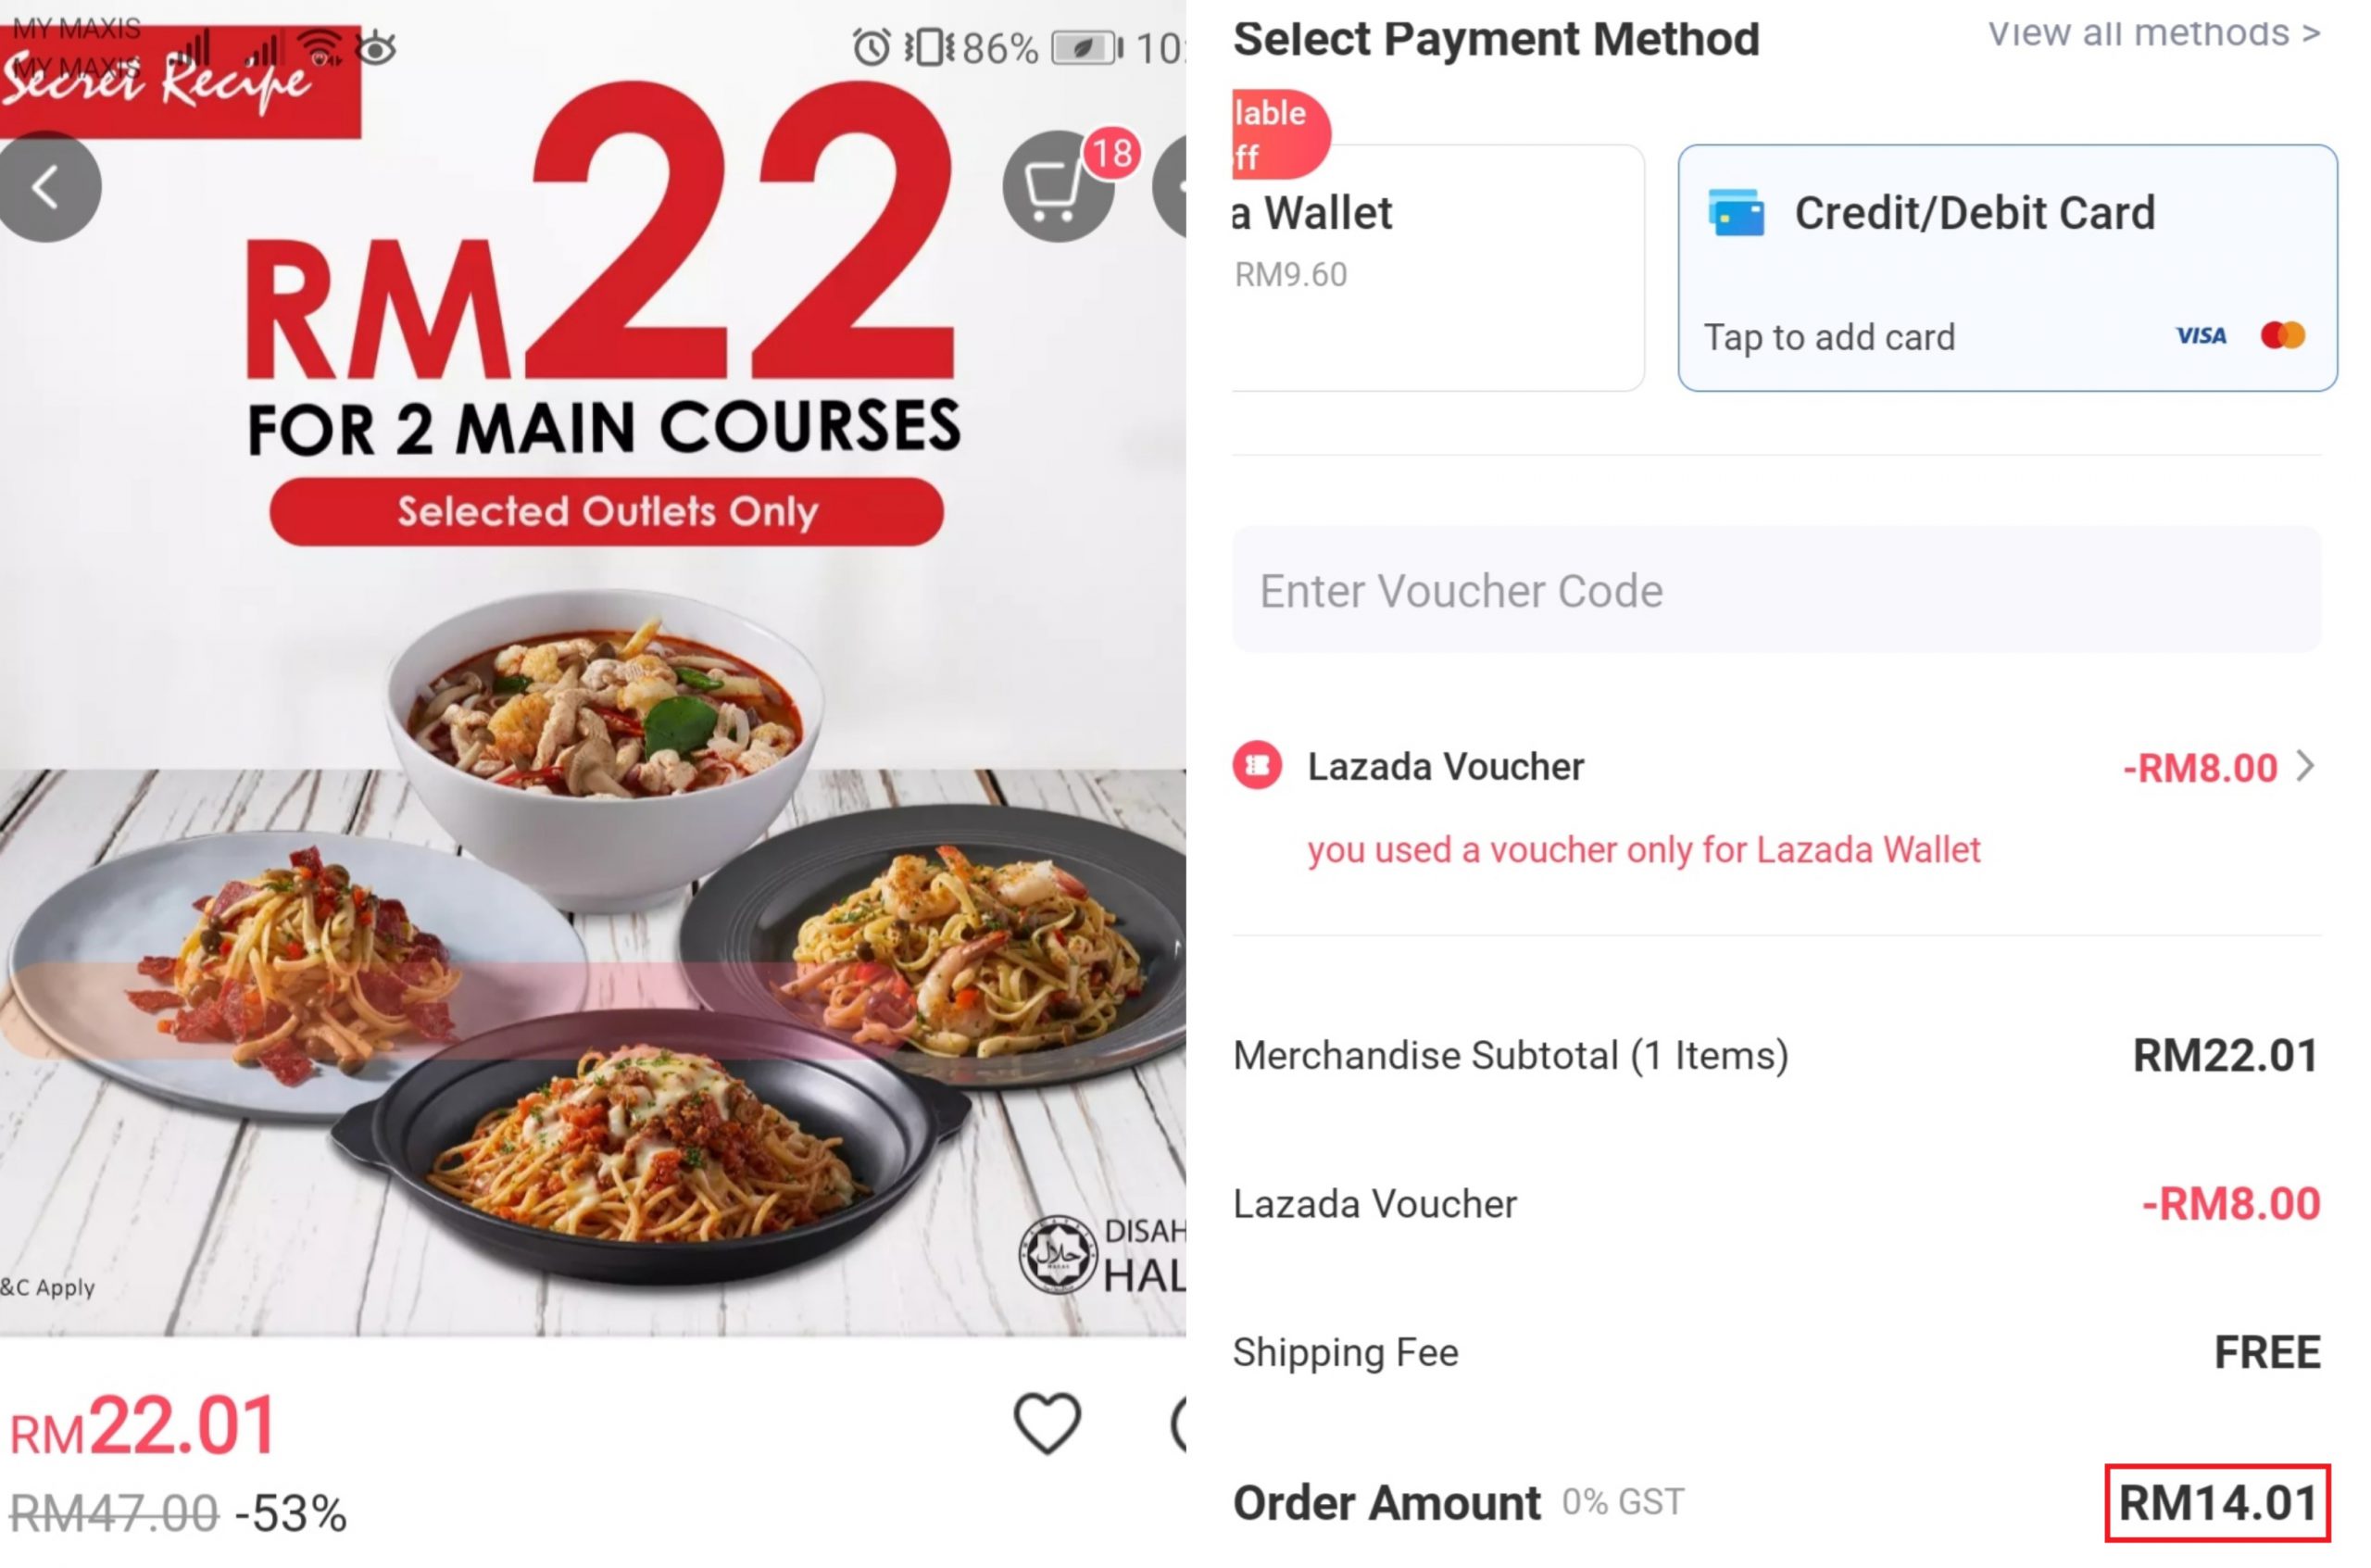Add product to wishlist with heart icon
This screenshot has height=1568, width=2371.
coord(1047,1422)
